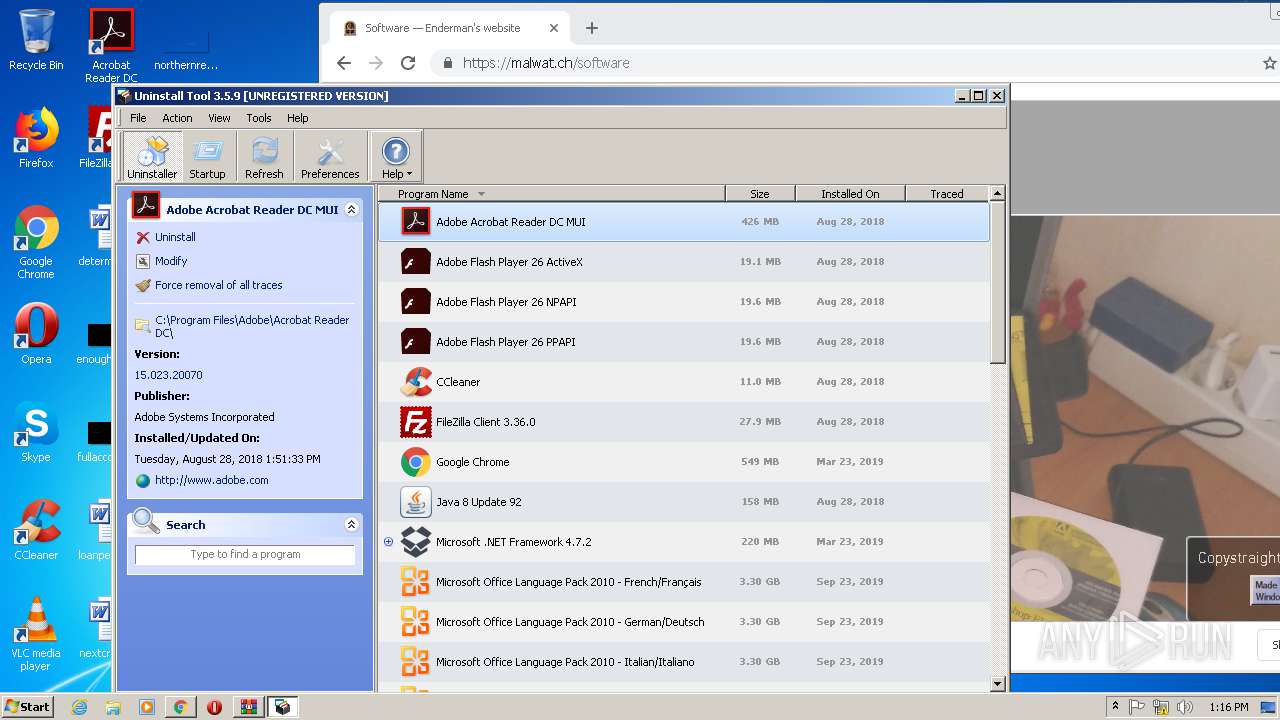This screenshot has height=720, width=1280.
Task: Select Office Language Pack 2010 Italian icon
Action: click(416, 661)
